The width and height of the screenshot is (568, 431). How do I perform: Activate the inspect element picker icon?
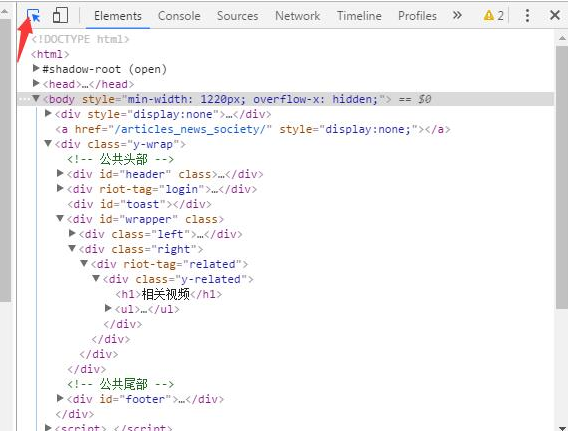click(33, 16)
